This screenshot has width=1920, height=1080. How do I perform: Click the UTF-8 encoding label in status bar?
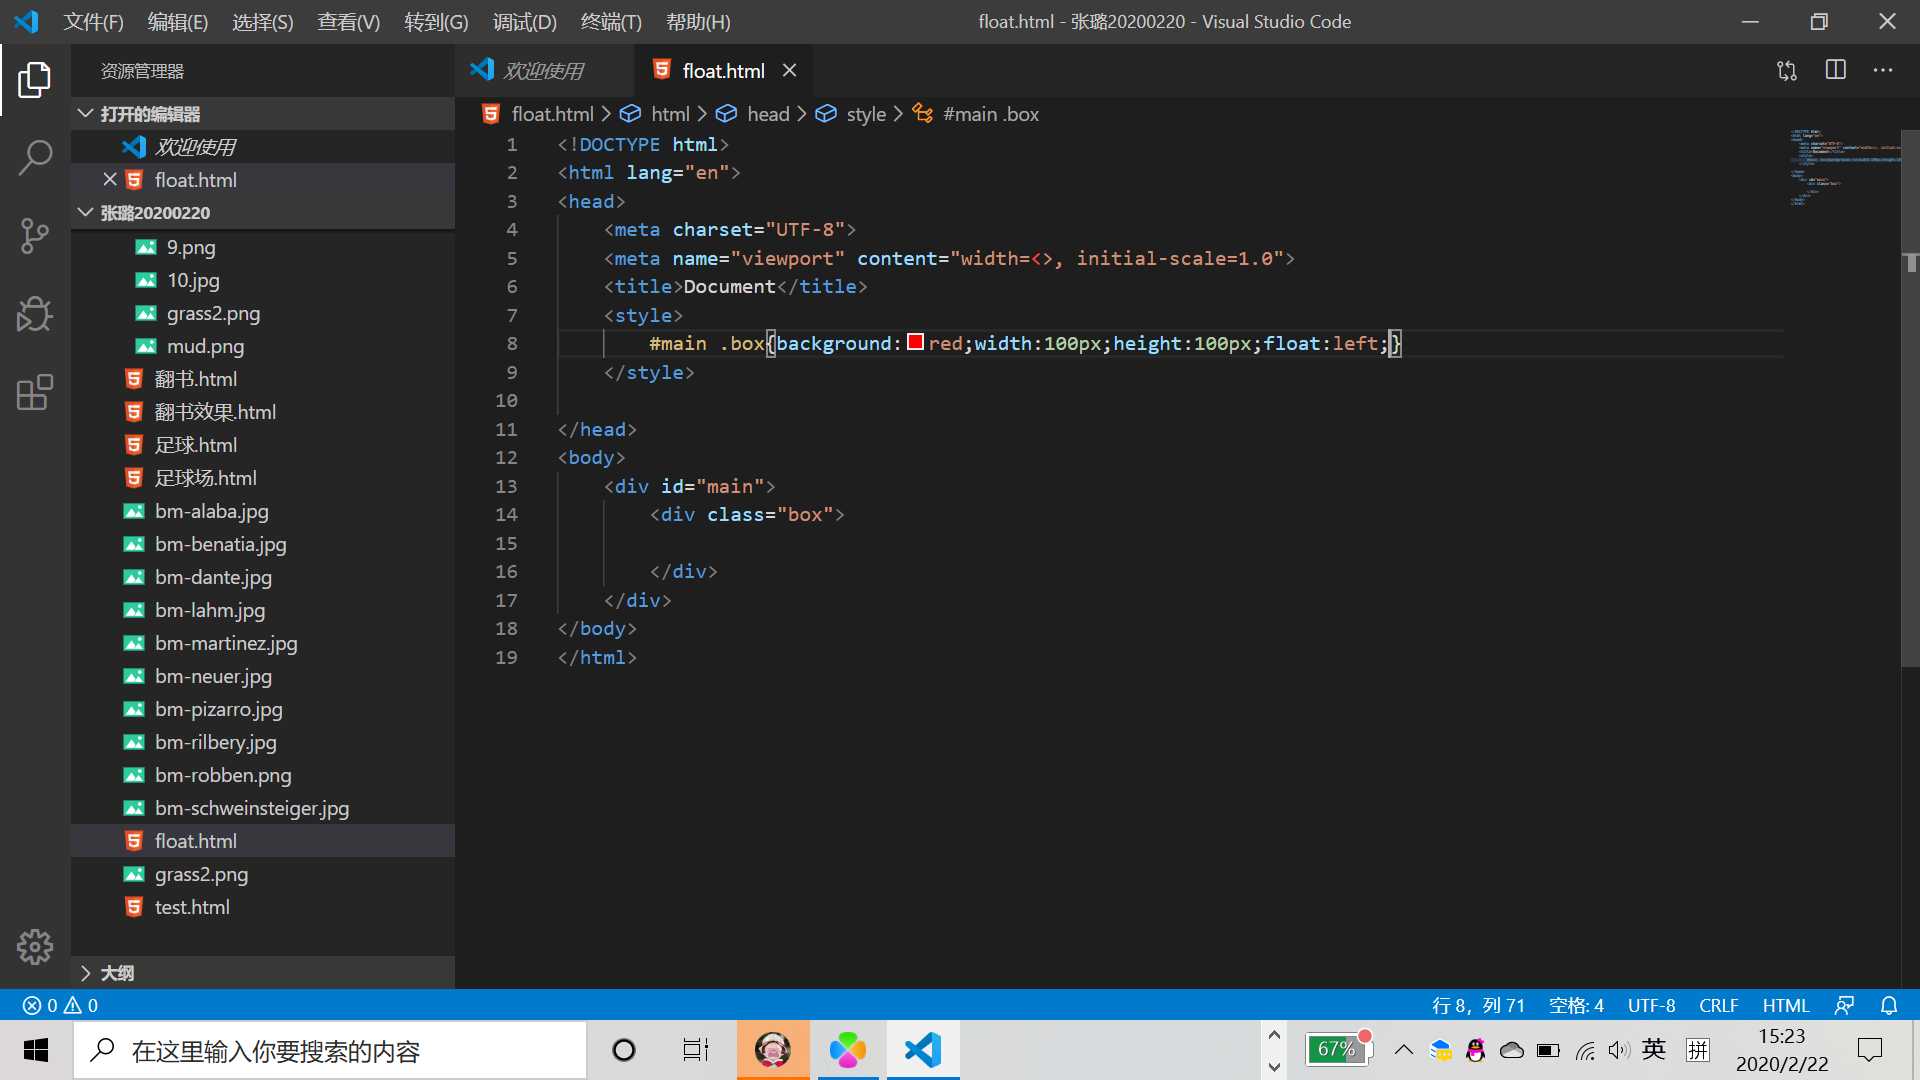[x=1652, y=1006]
